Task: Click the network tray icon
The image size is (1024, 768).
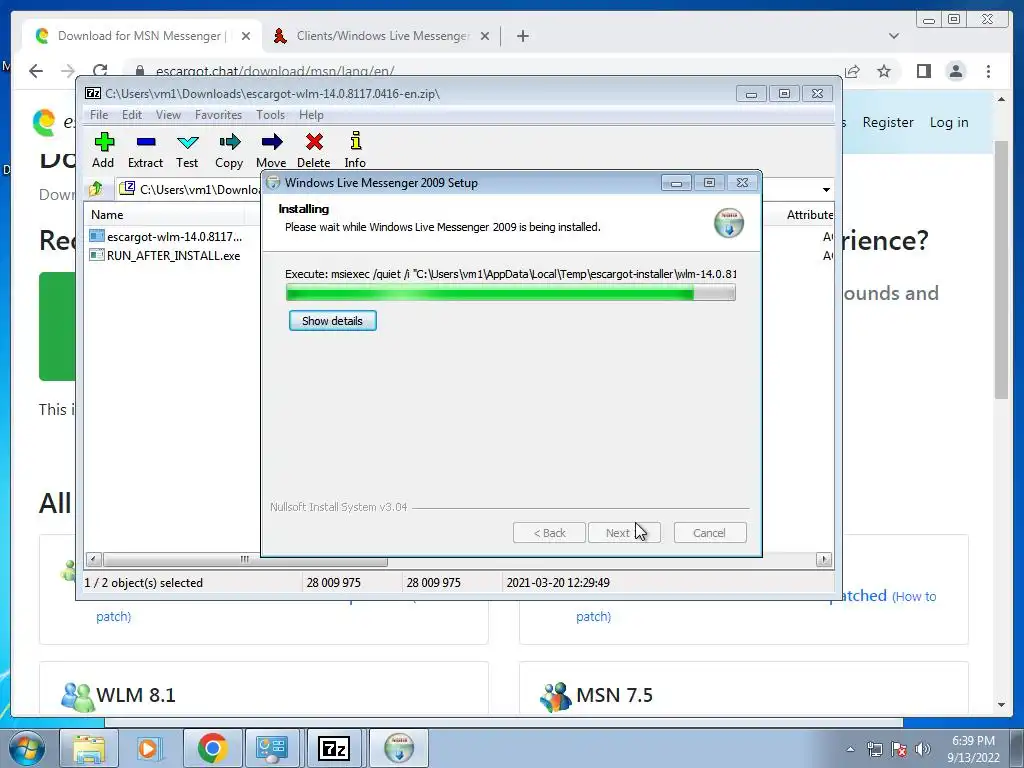Action: coord(874,749)
